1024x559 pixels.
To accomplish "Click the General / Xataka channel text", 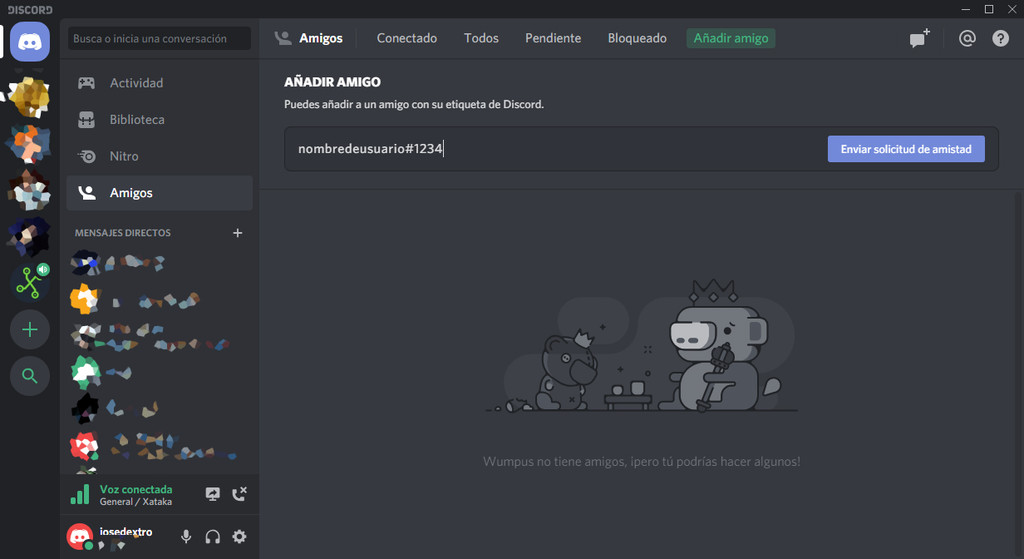I will point(136,502).
